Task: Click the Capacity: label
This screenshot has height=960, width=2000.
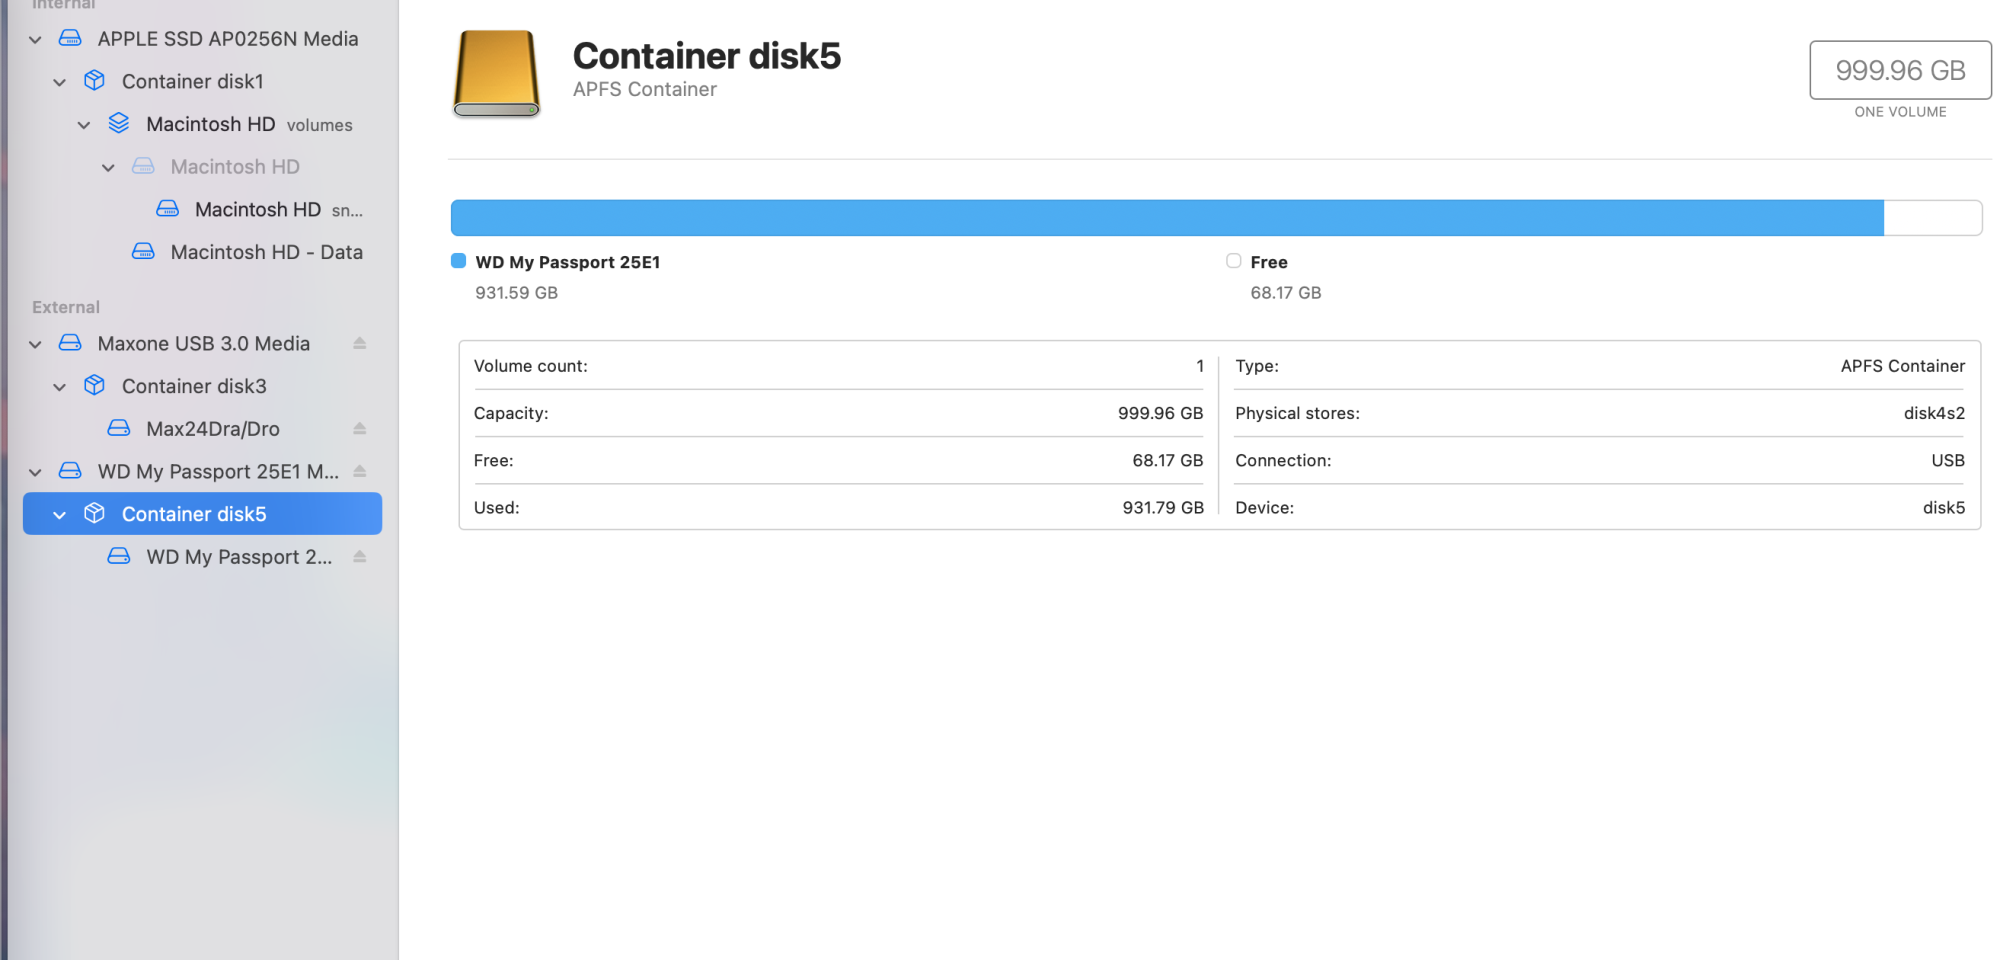Action: click(x=511, y=413)
